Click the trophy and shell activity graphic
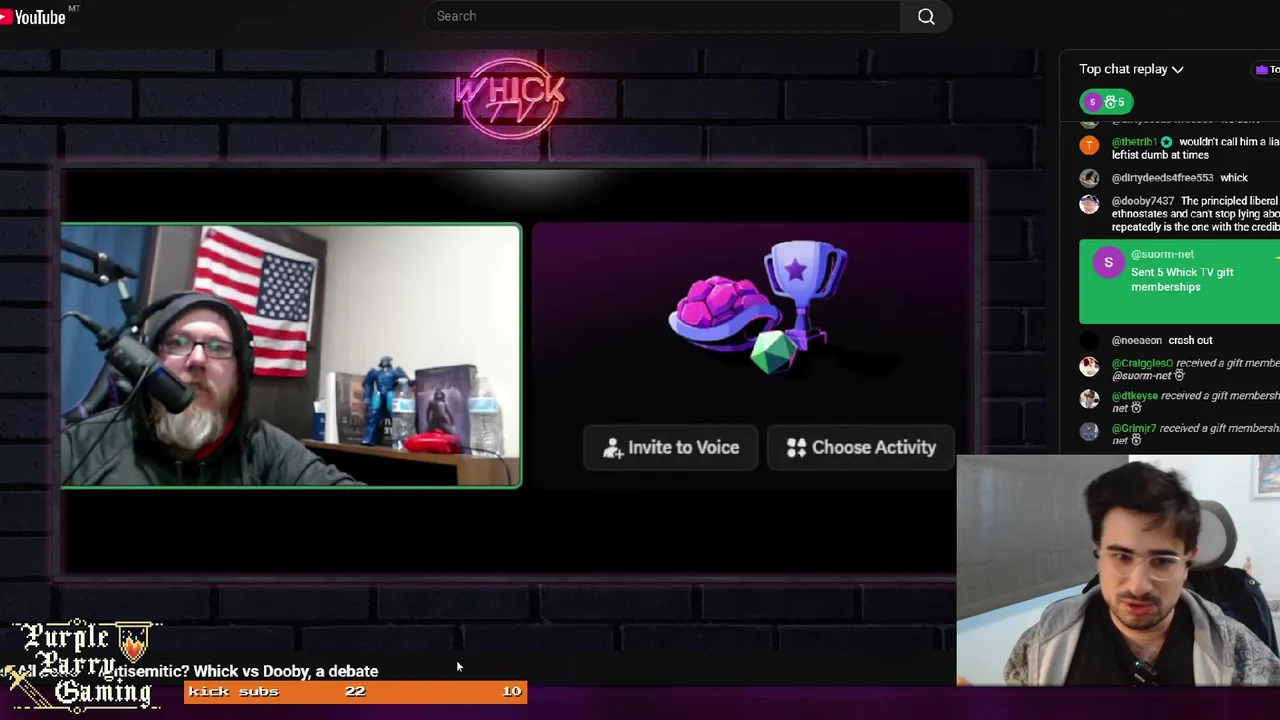The image size is (1280, 720). click(x=758, y=306)
